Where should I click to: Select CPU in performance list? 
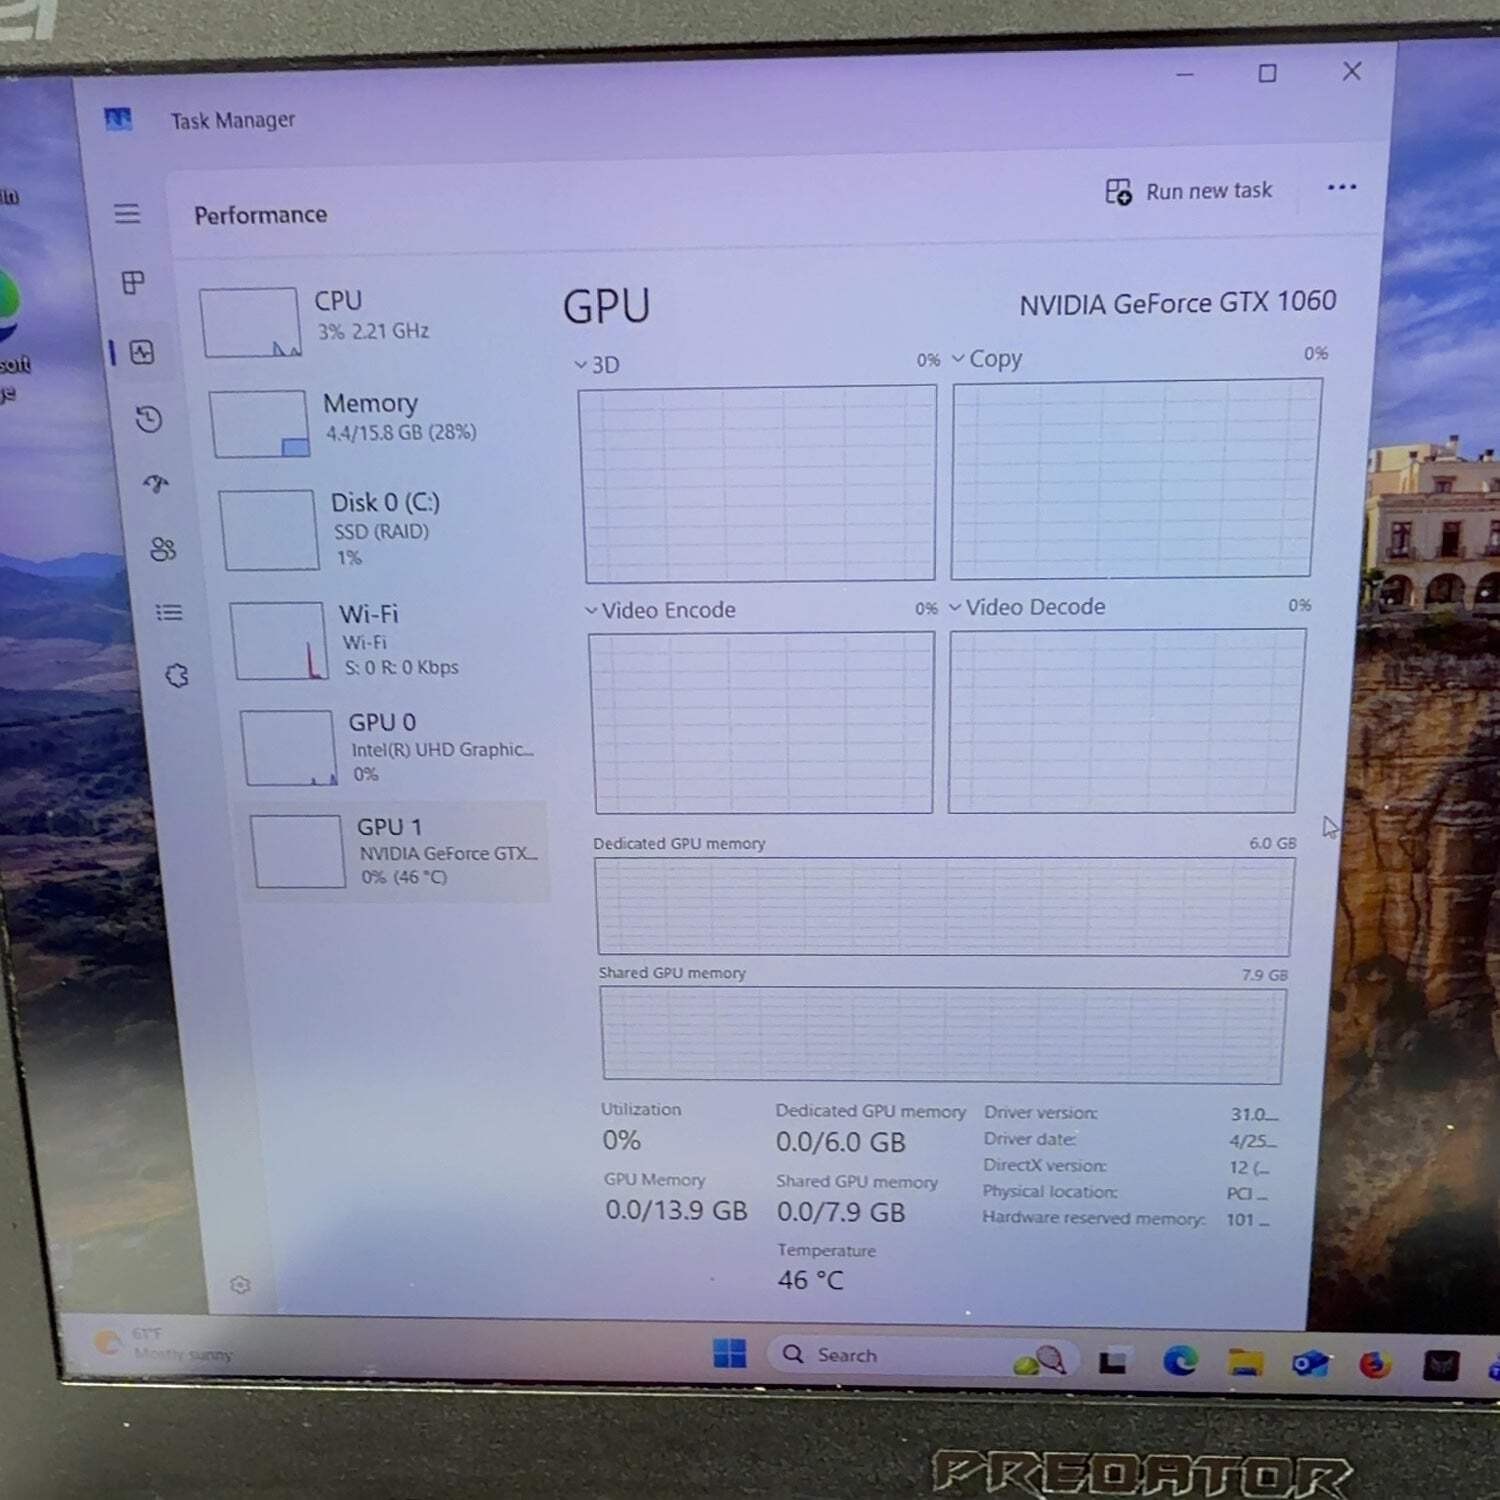tap(370, 322)
